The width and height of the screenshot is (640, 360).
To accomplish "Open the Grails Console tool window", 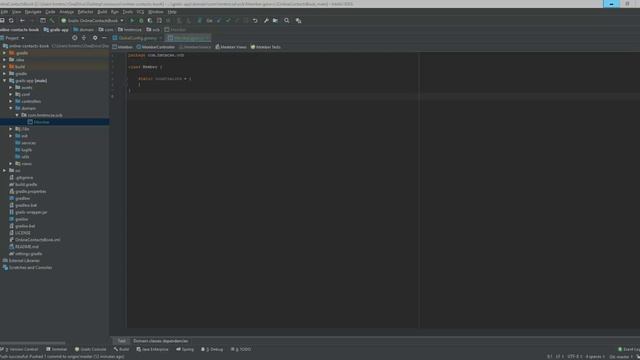I will (x=91, y=349).
